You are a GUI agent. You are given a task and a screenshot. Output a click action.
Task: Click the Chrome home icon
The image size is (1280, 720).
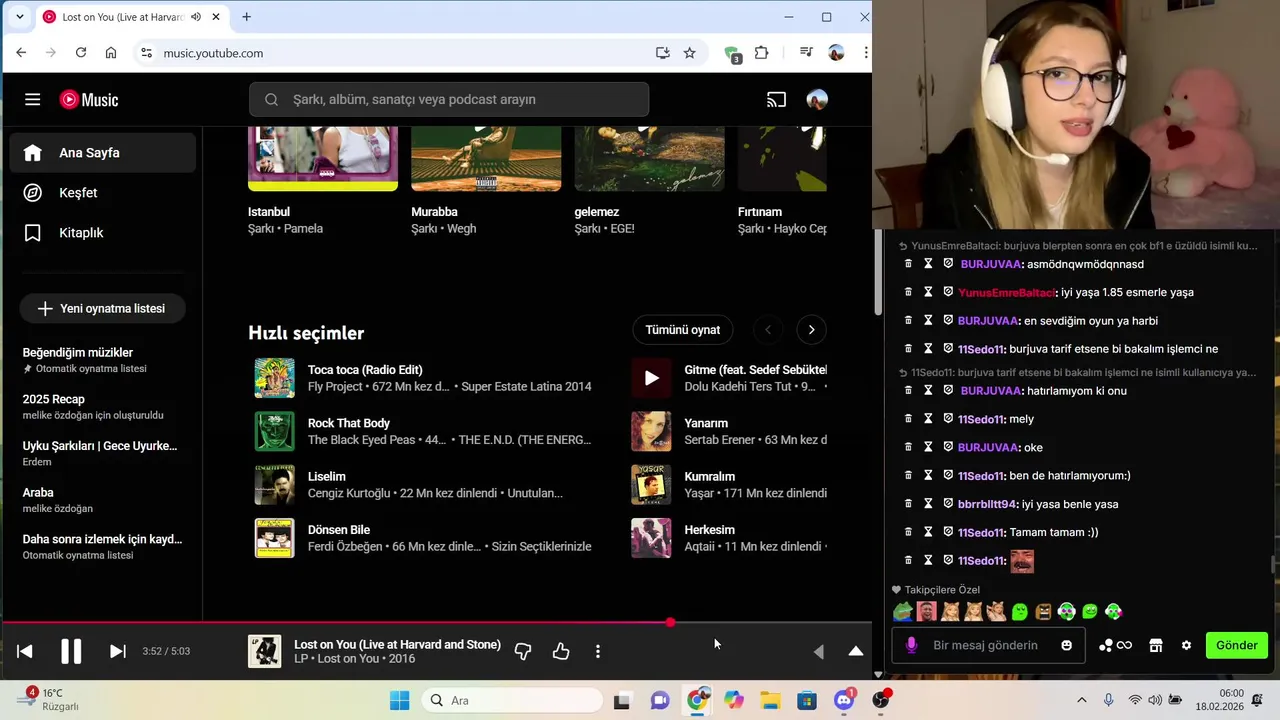tap(111, 53)
